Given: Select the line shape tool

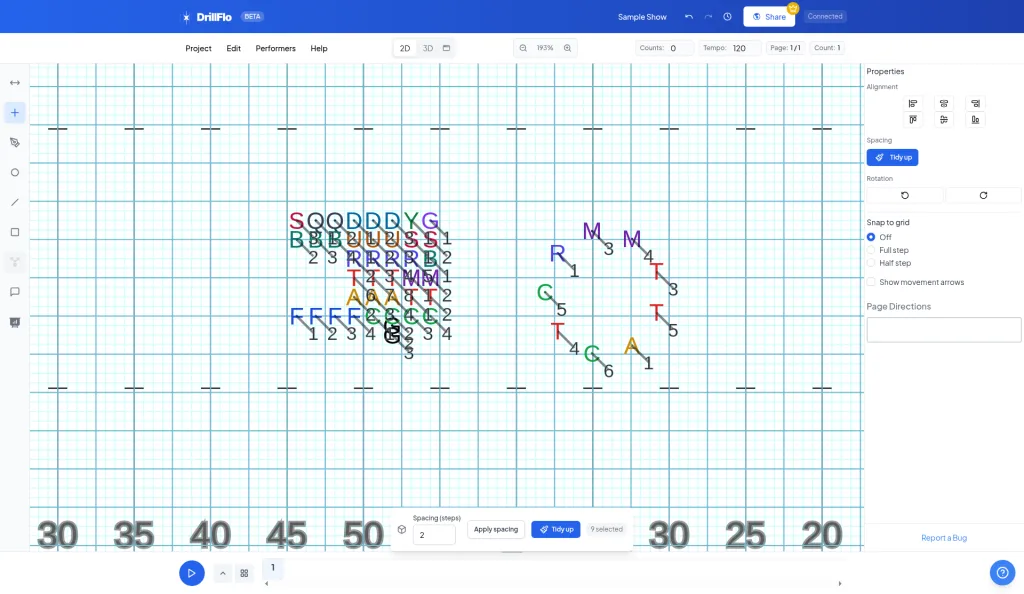Looking at the screenshot, I should 14,202.
